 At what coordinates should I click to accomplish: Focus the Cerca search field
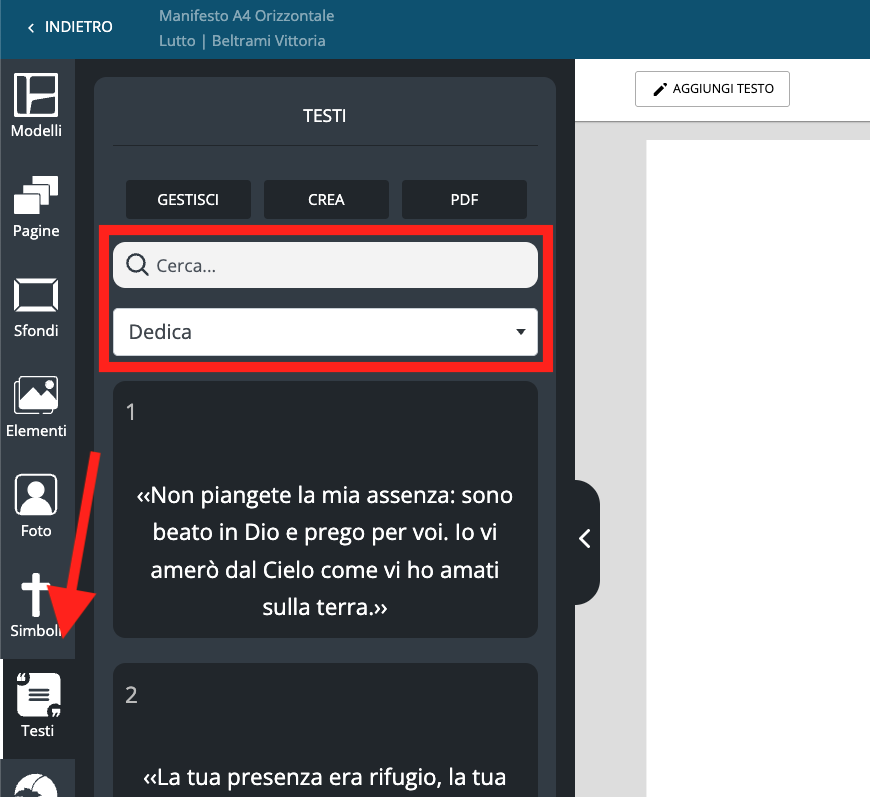point(340,265)
